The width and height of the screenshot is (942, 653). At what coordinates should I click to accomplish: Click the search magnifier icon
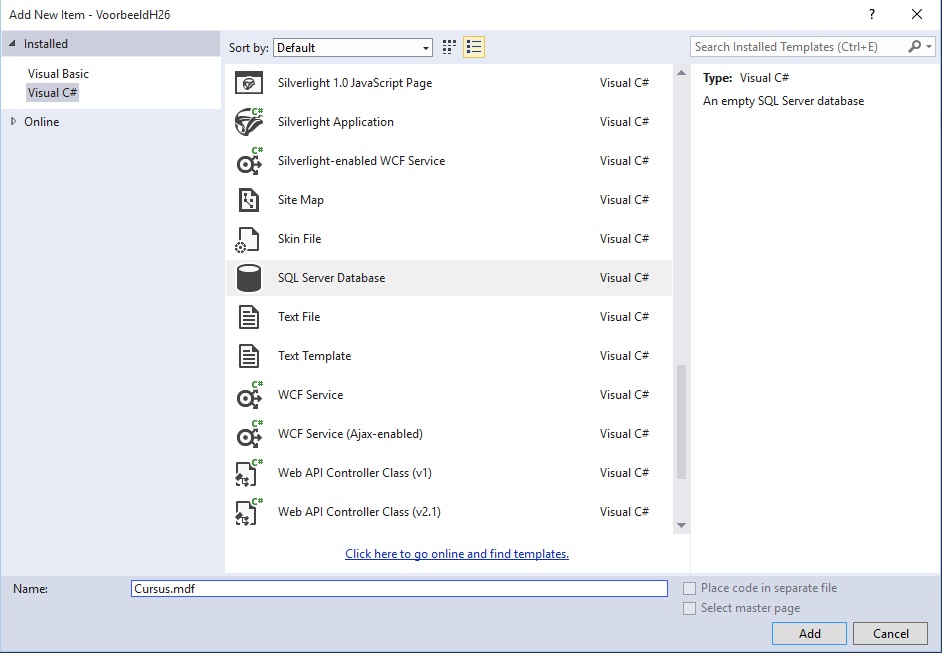[914, 47]
